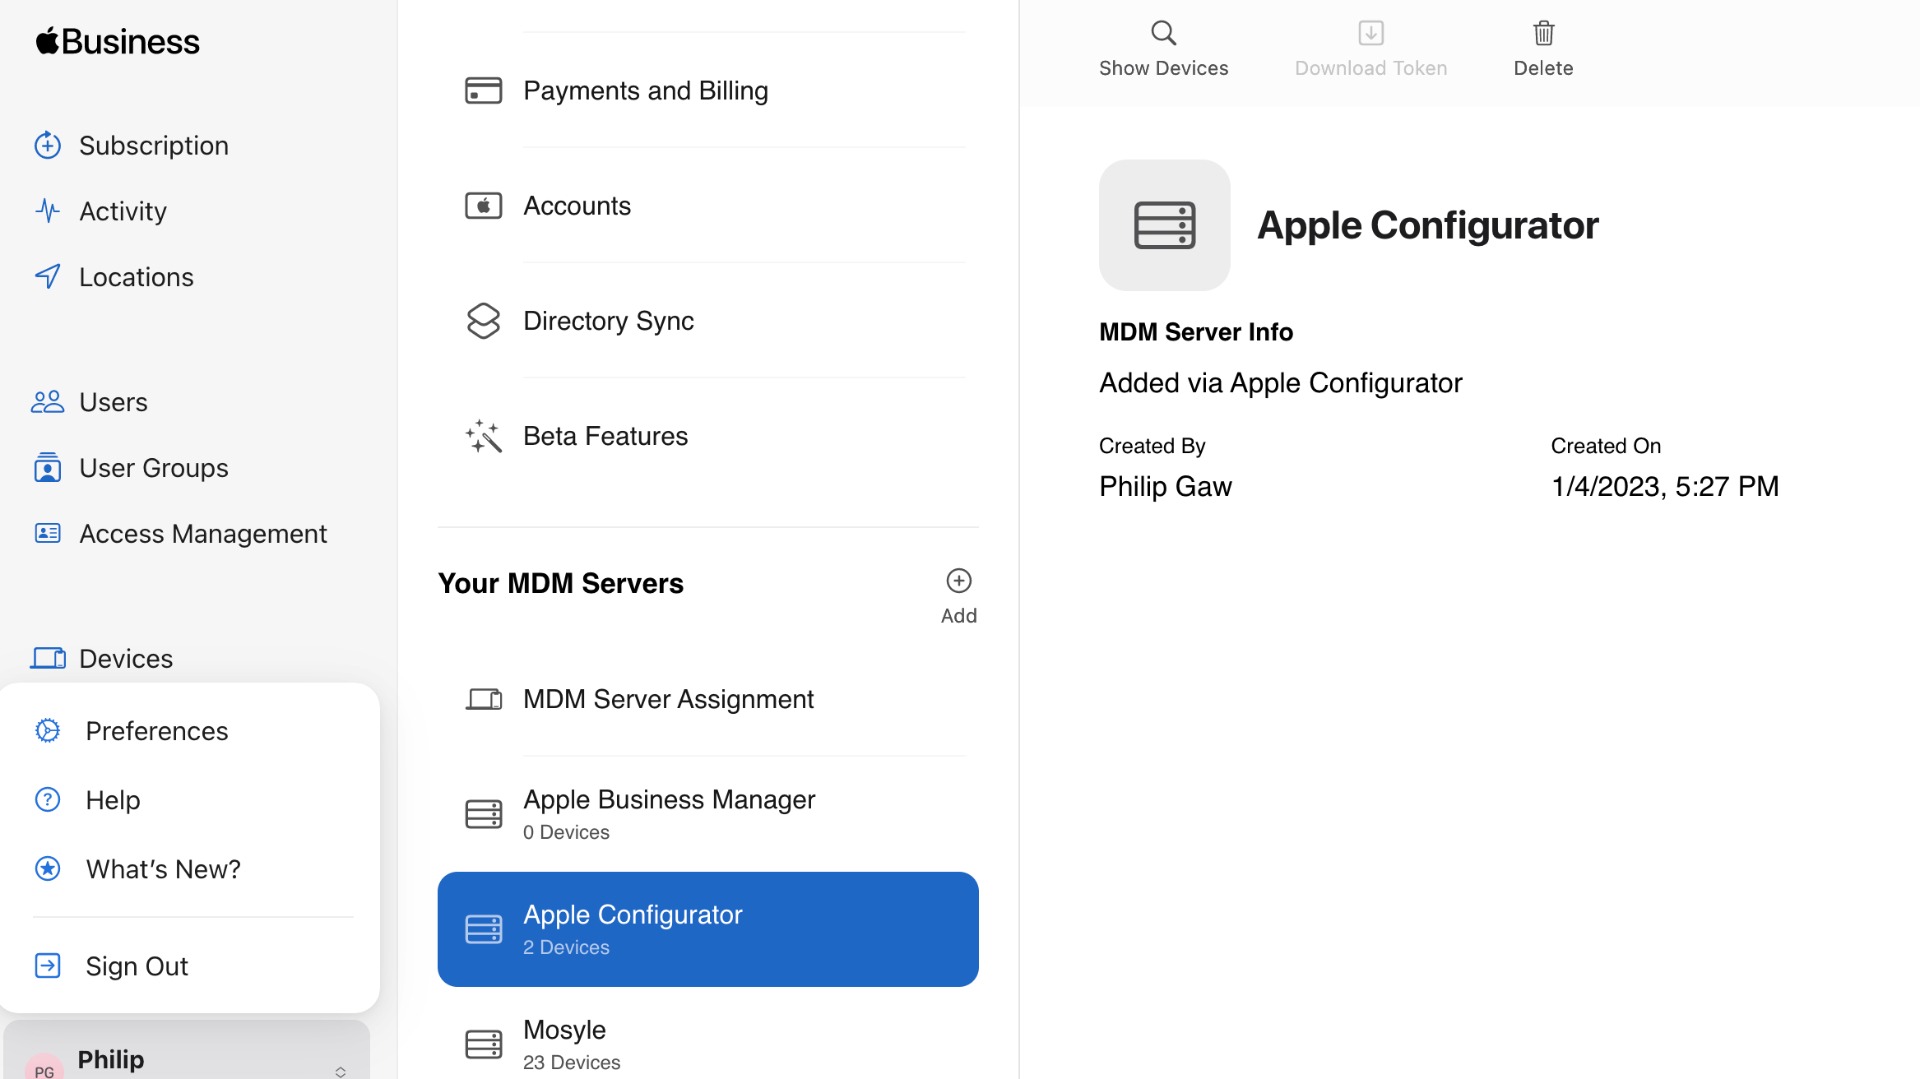Click the Show Devices magnifier icon
The image size is (1920, 1079).
pyautogui.click(x=1163, y=33)
